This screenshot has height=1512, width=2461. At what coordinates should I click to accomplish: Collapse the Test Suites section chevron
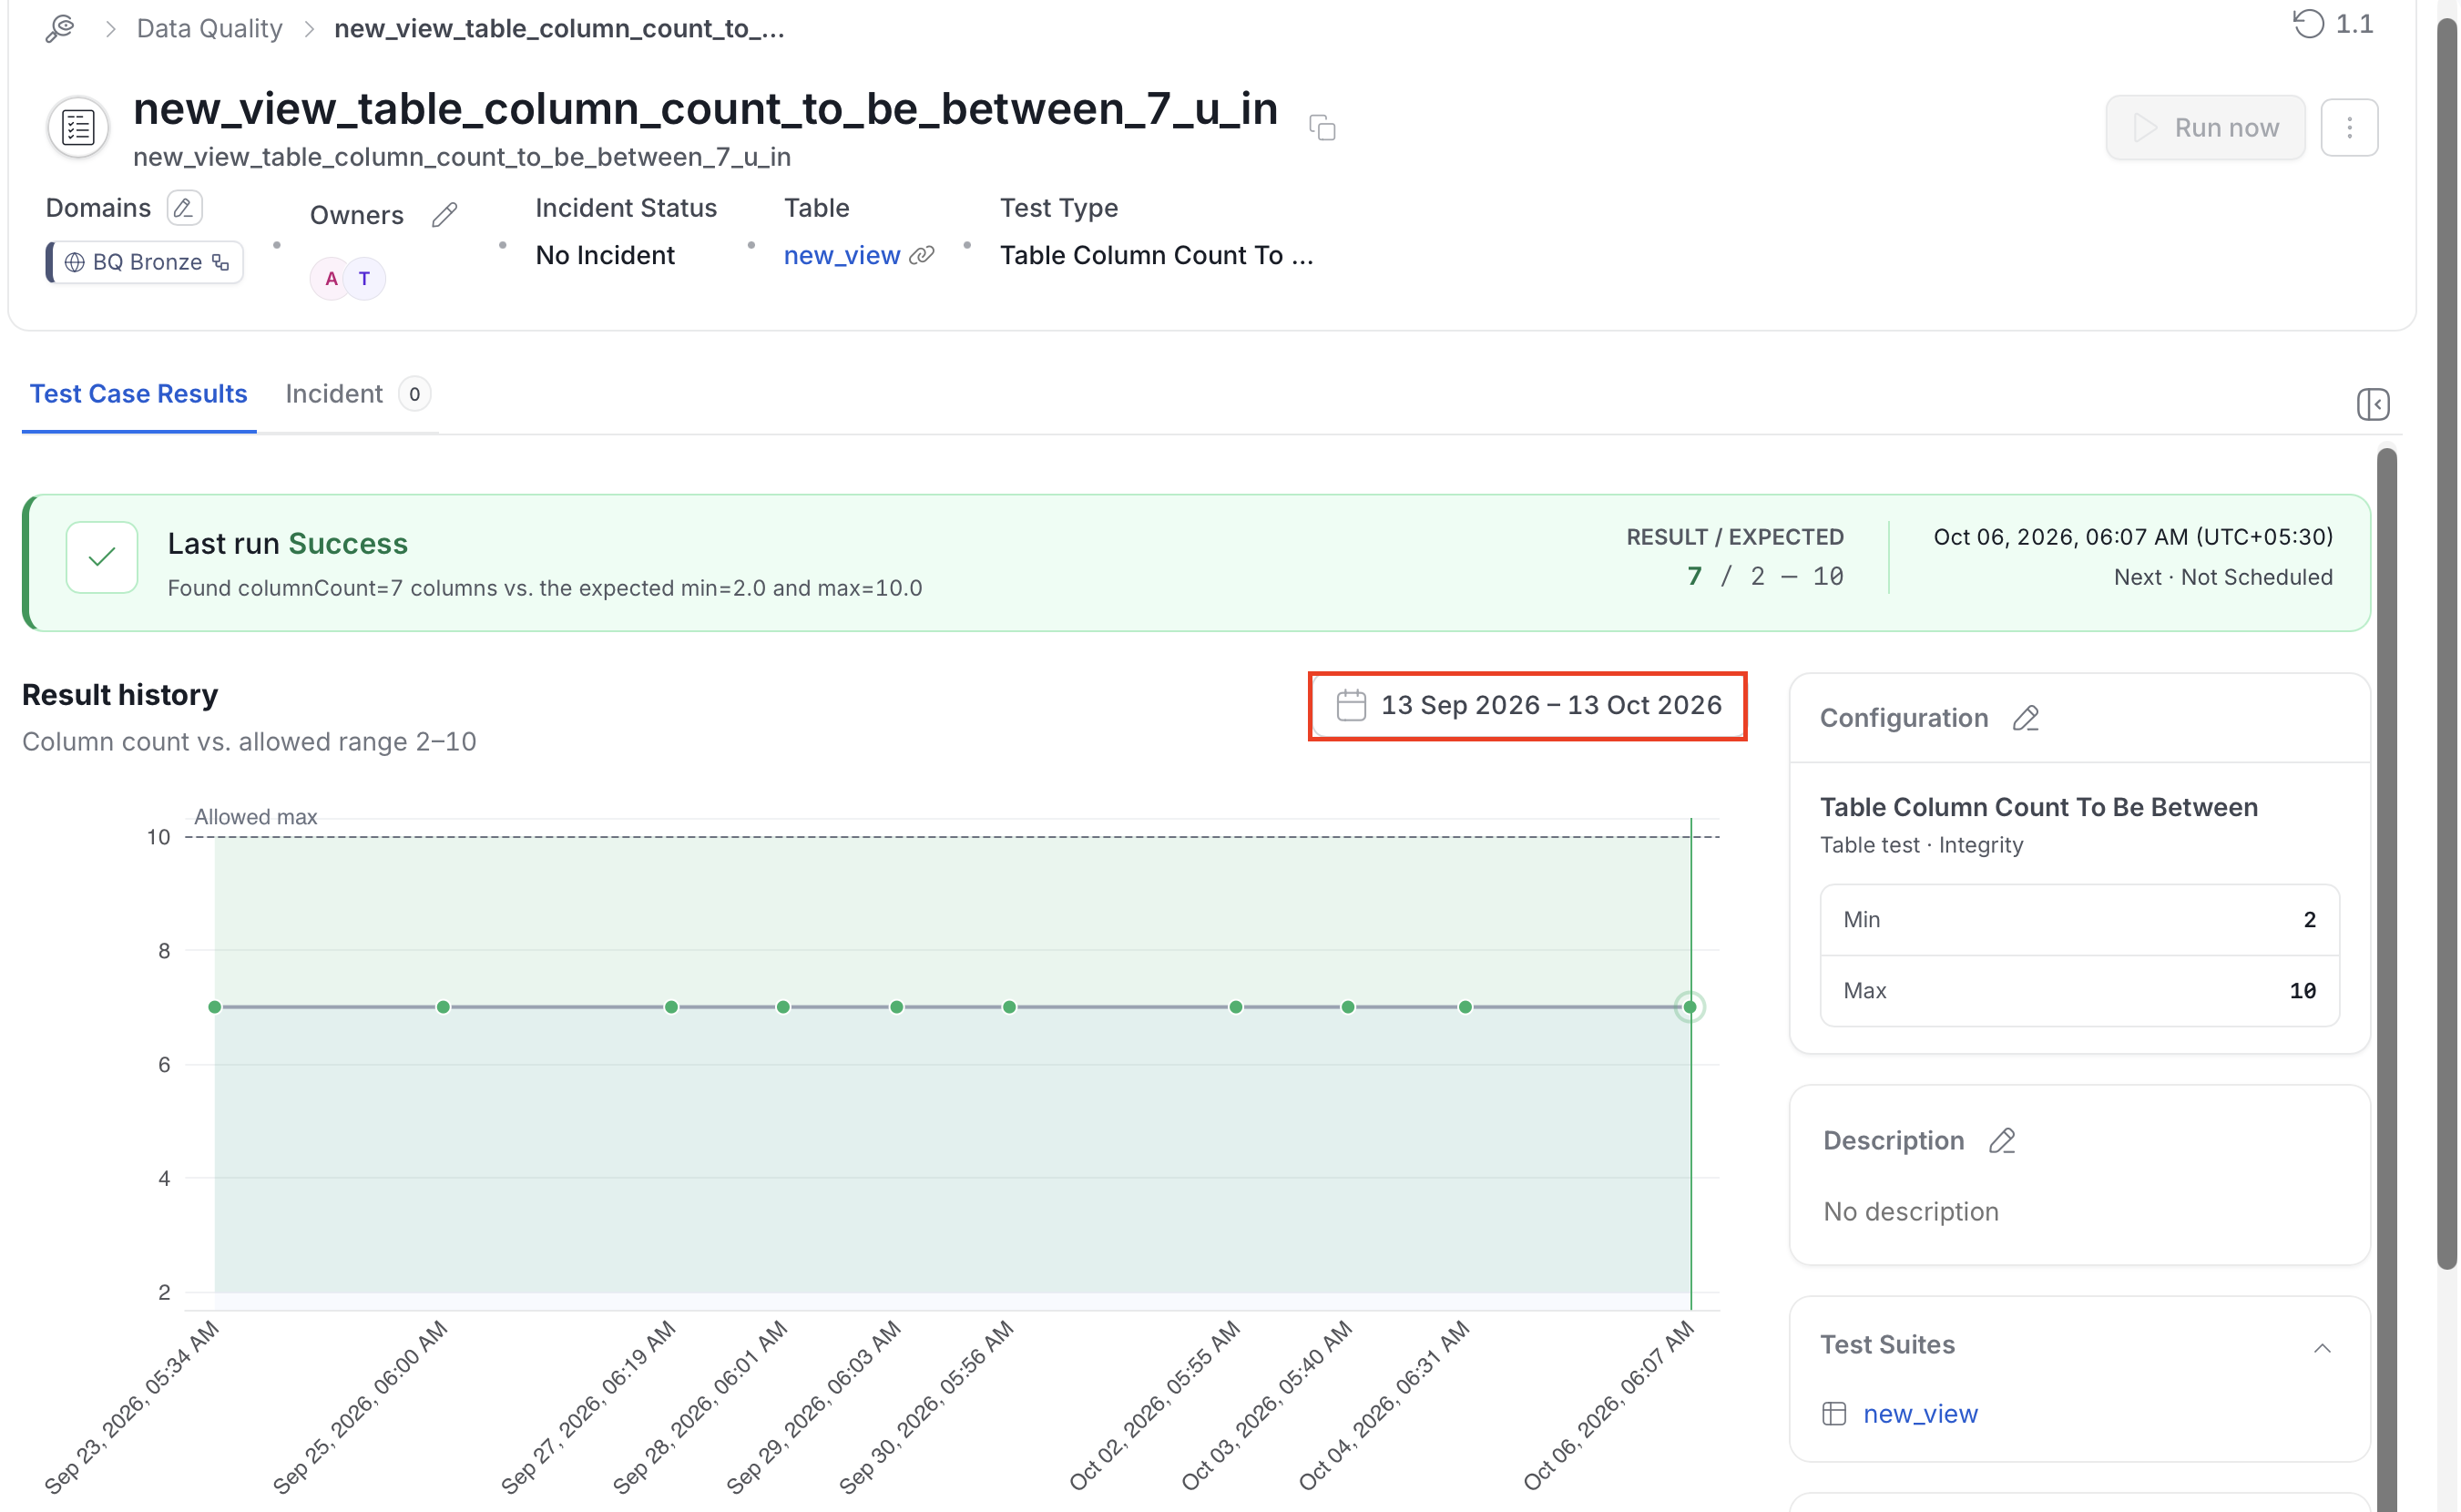2322,1348
